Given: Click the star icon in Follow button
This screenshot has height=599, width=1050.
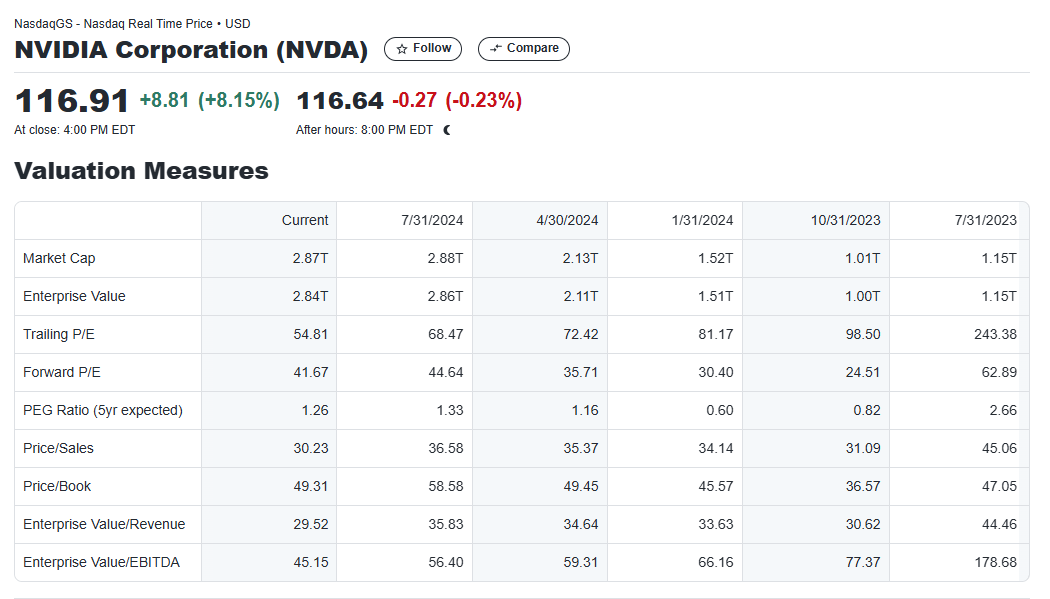Looking at the screenshot, I should click(x=402, y=49).
